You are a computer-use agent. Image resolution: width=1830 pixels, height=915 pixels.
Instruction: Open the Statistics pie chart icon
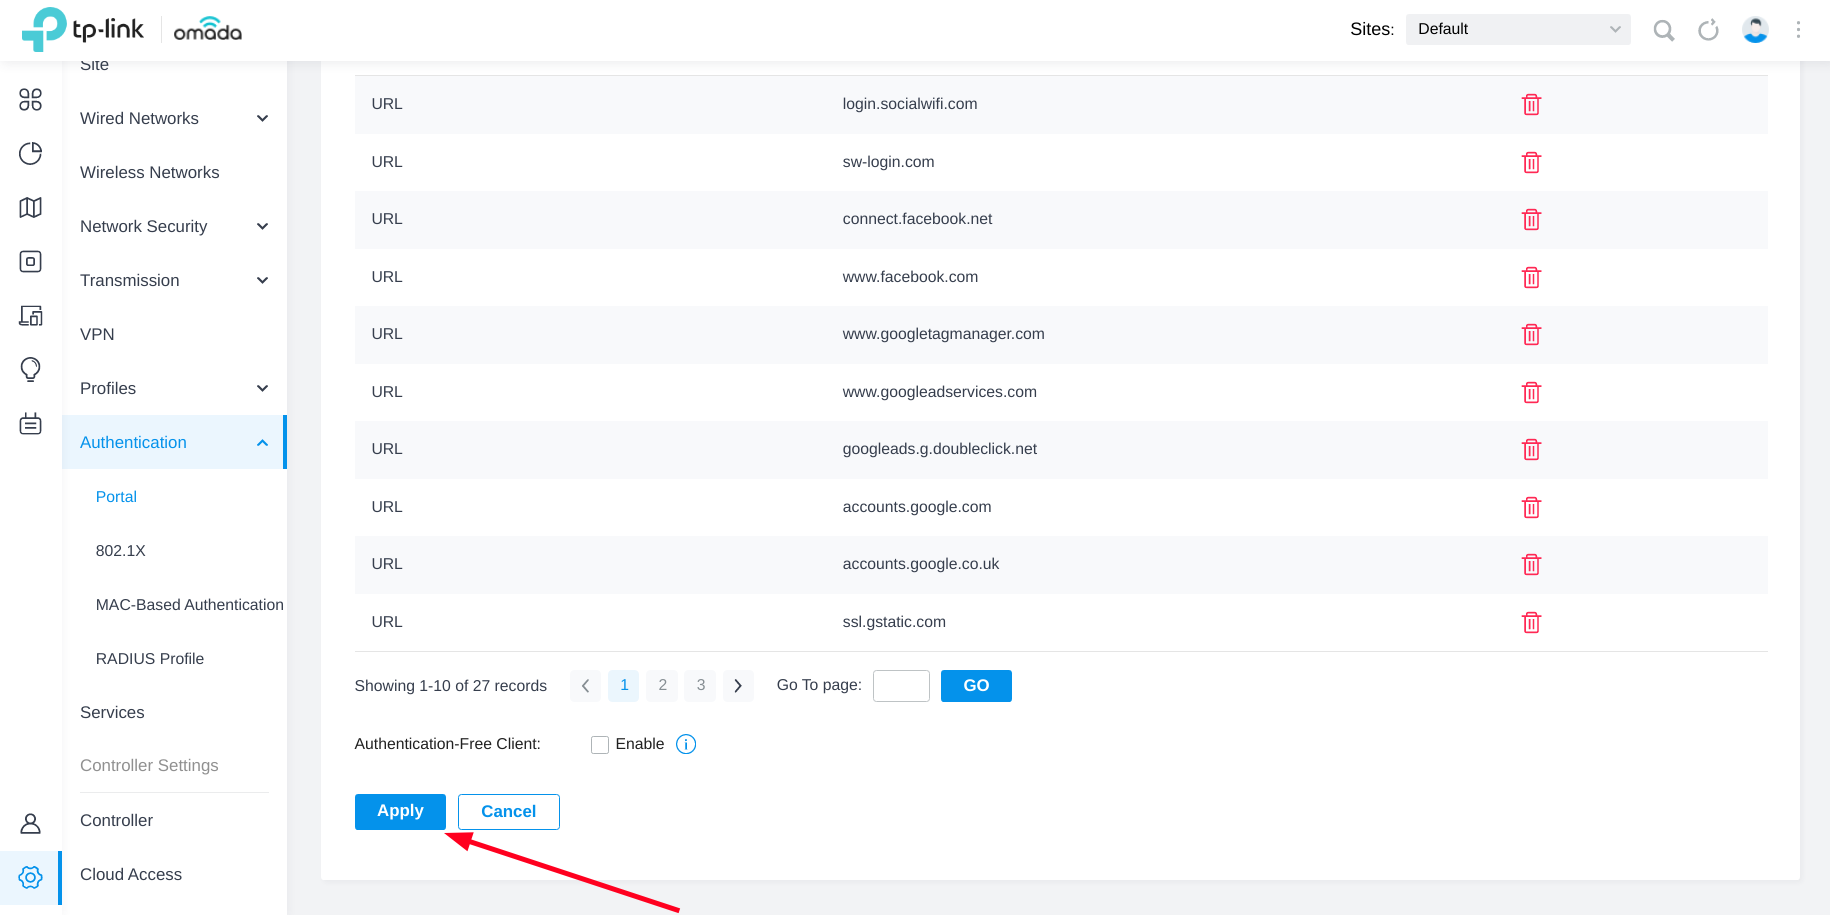(x=31, y=153)
